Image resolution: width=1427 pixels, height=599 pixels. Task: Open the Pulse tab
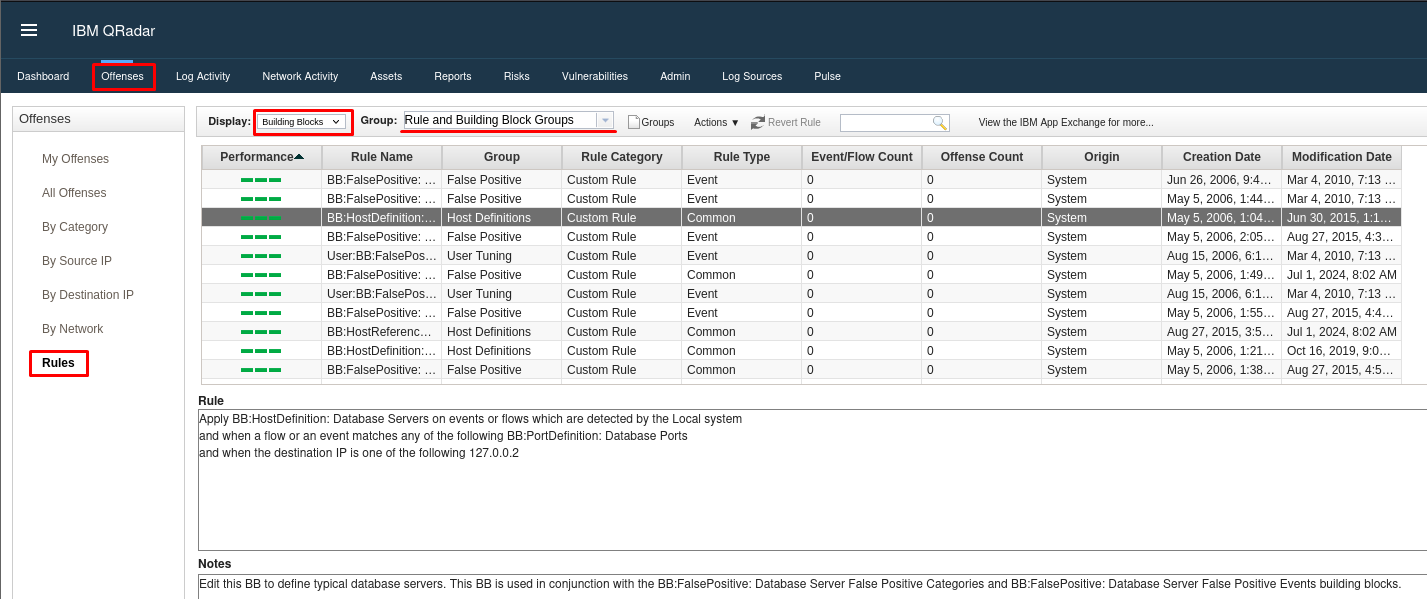click(x=827, y=76)
